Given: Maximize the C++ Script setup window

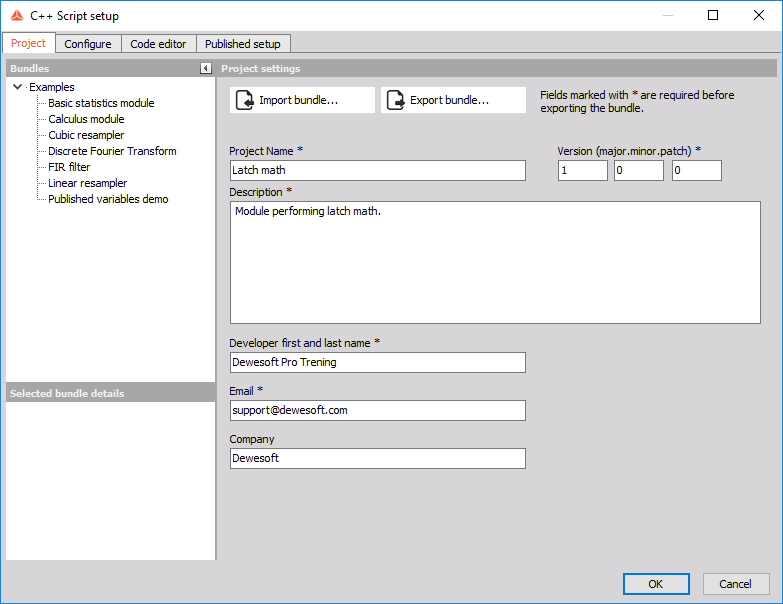Looking at the screenshot, I should click(x=713, y=15).
